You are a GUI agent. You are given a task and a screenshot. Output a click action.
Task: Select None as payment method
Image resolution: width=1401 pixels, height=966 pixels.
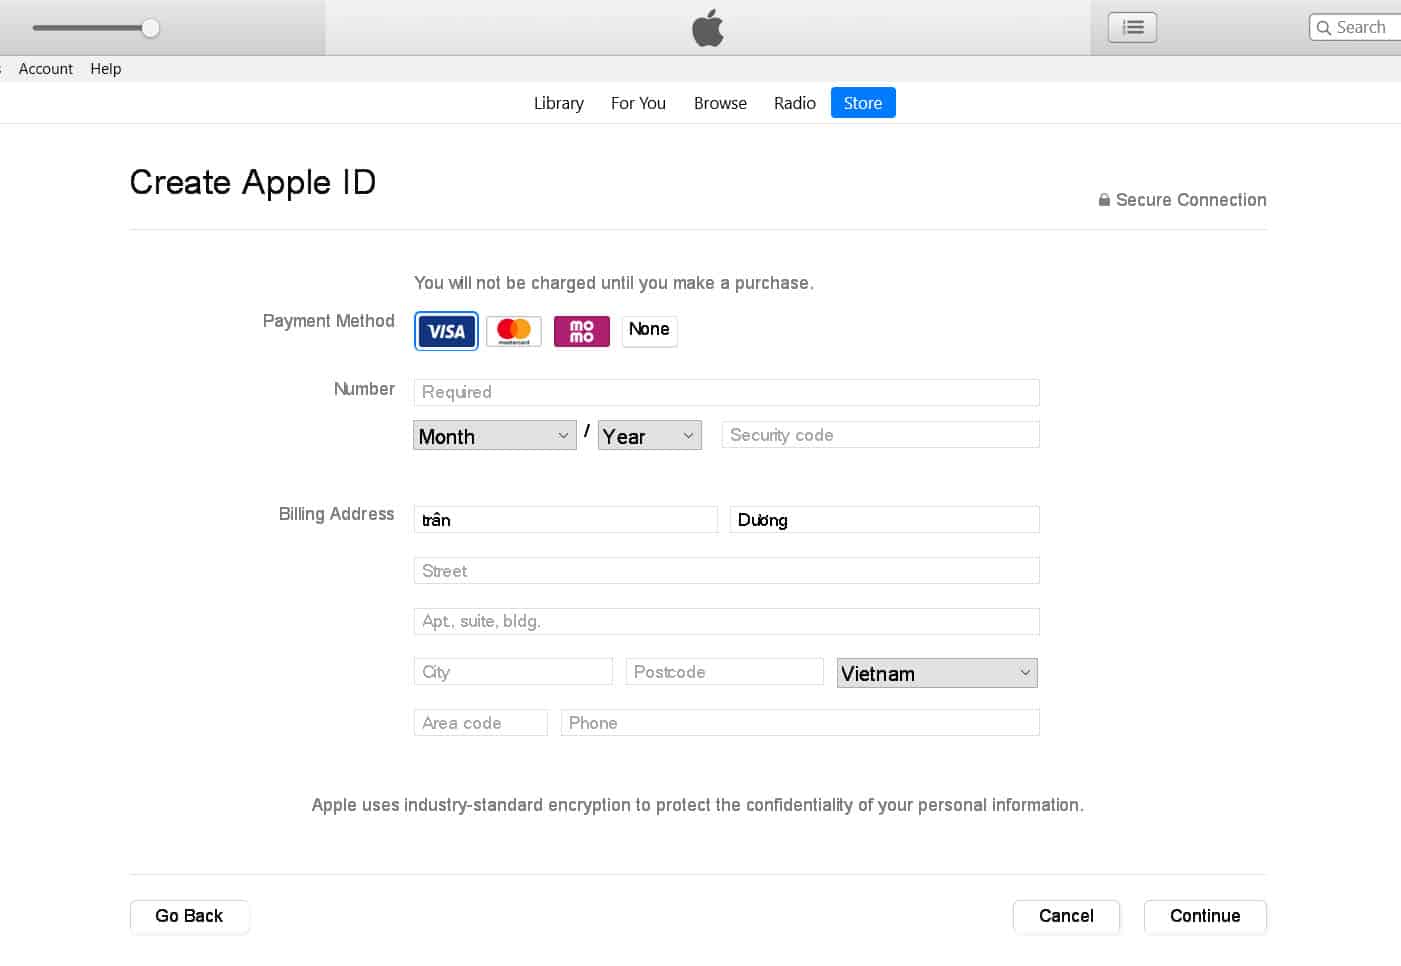pyautogui.click(x=649, y=330)
